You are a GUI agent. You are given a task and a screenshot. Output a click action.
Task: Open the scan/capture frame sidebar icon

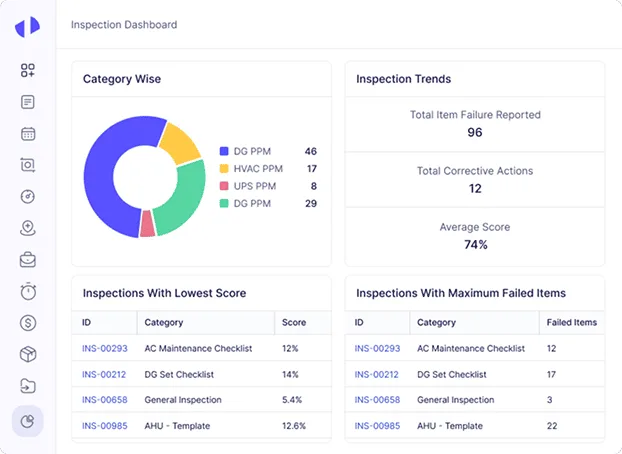point(28,165)
